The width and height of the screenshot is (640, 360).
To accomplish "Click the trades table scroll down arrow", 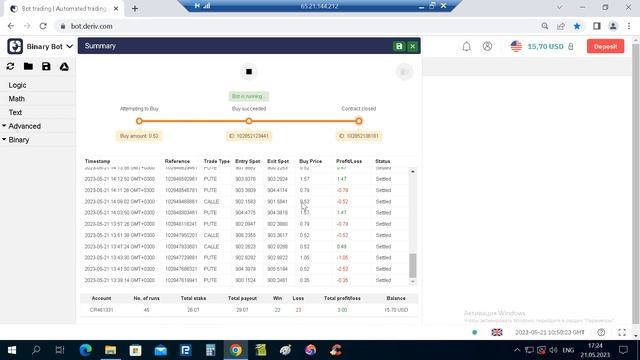I will (413, 282).
